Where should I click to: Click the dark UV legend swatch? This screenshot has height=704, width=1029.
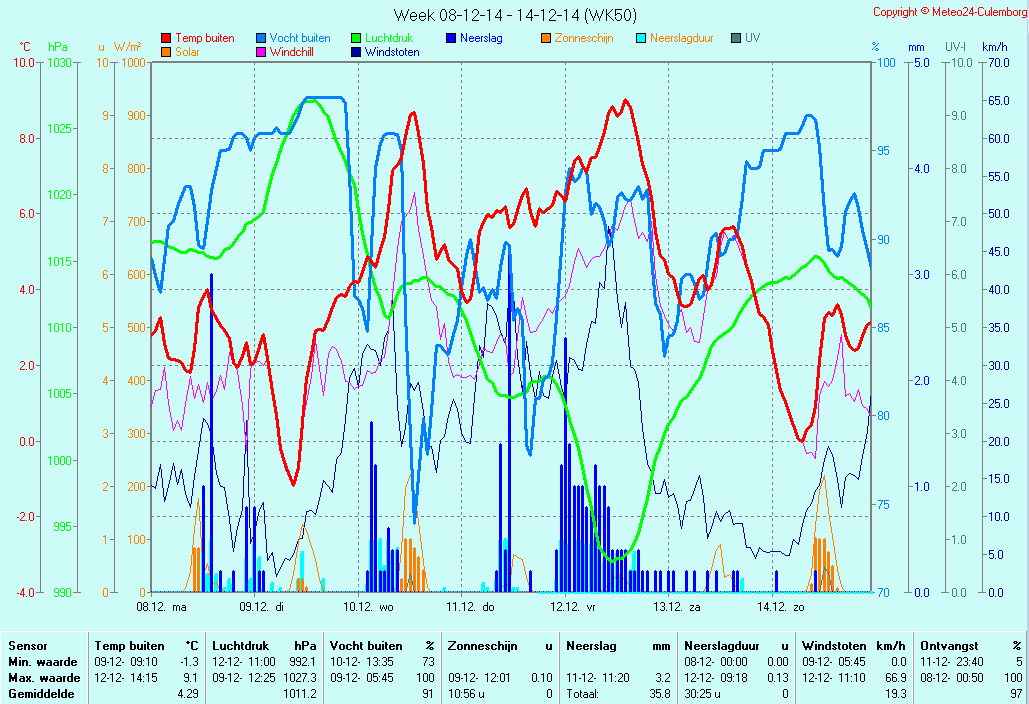pos(736,39)
